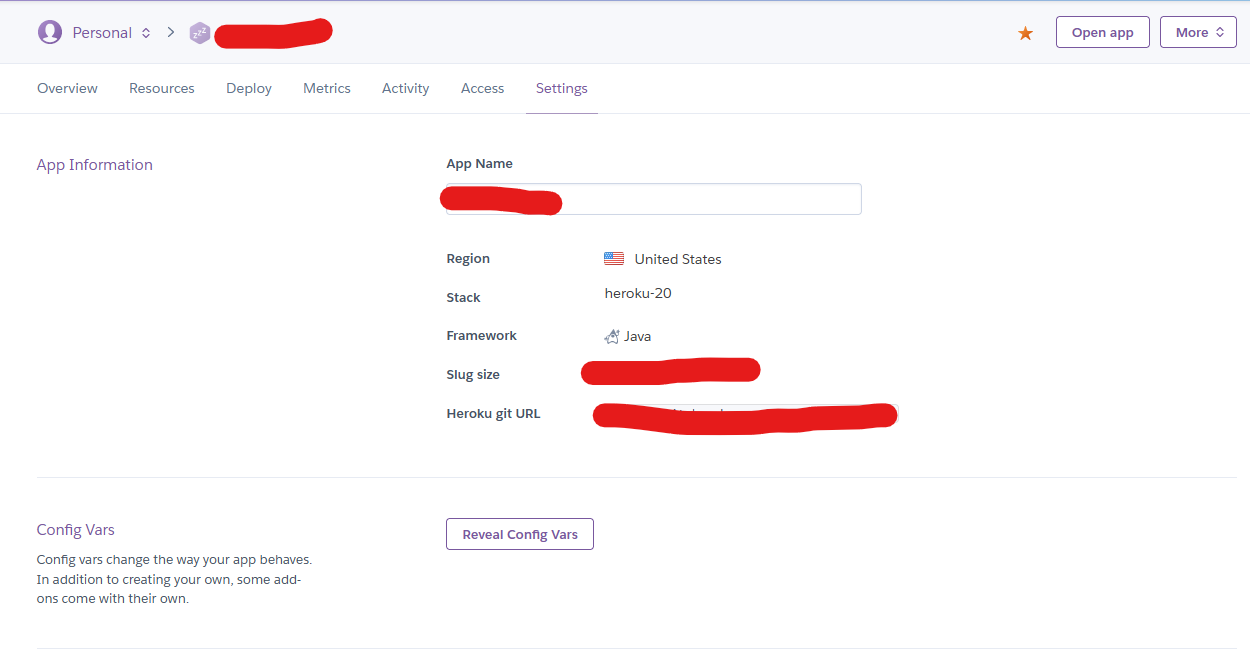Select the Access tab
The width and height of the screenshot is (1250, 660).
coord(482,88)
